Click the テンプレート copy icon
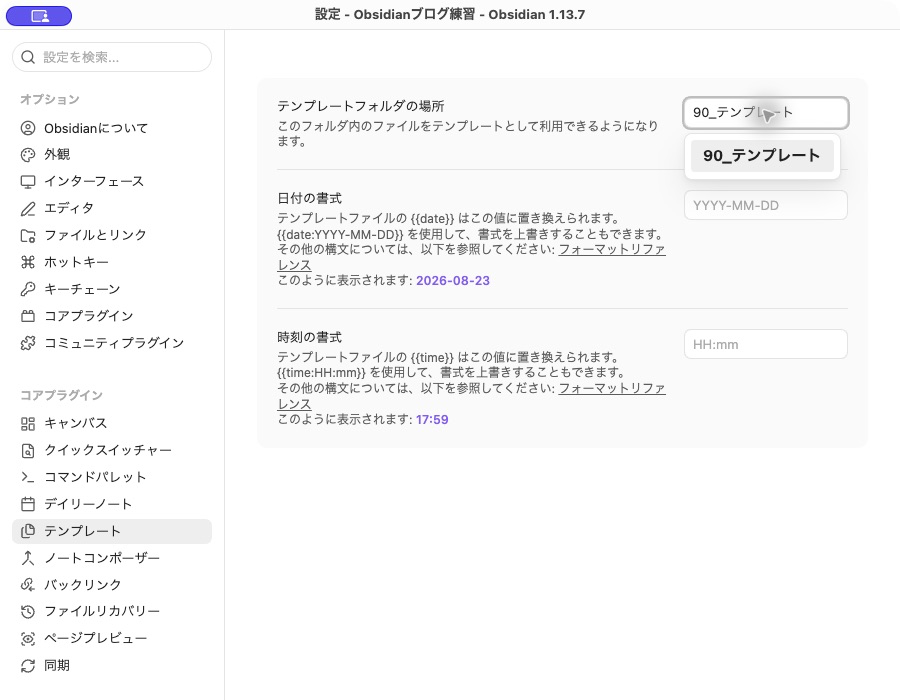 (28, 531)
